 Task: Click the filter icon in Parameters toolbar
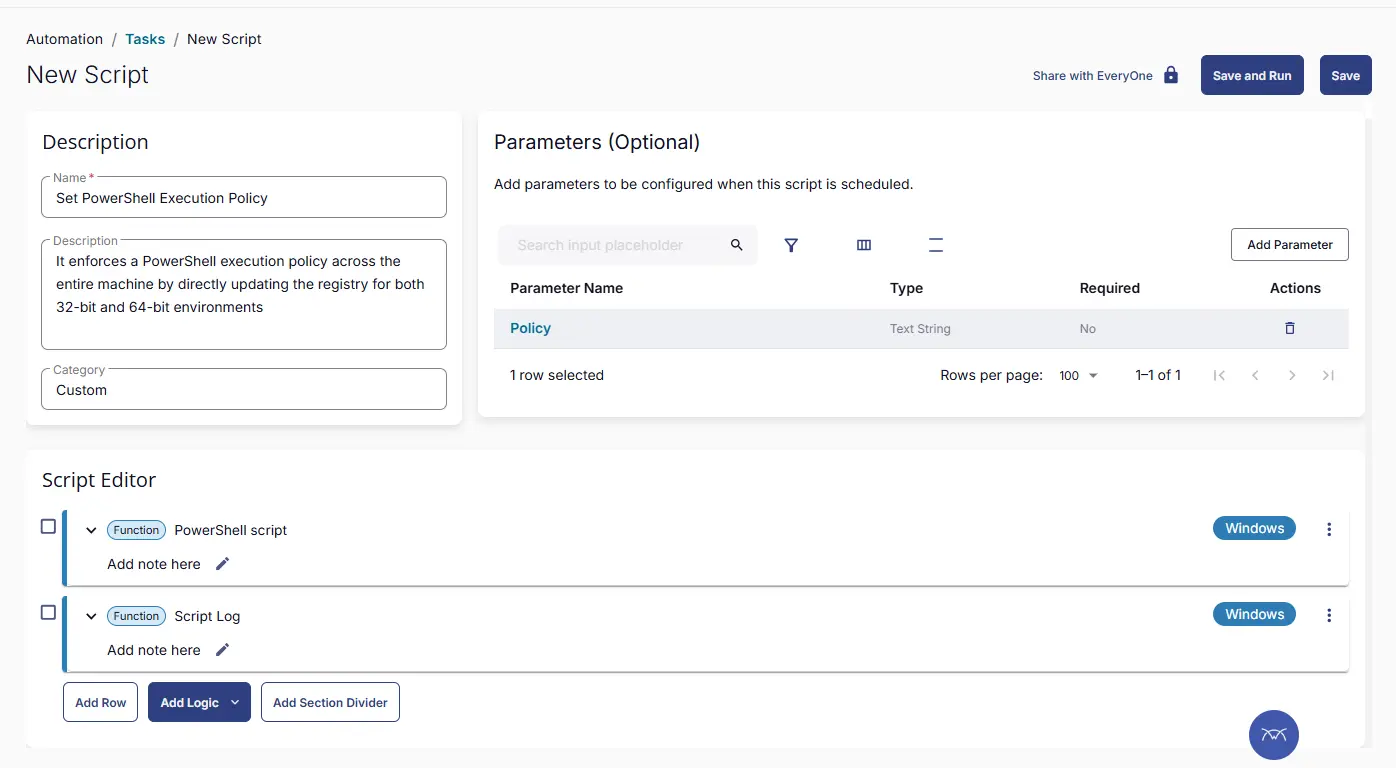pyautogui.click(x=791, y=245)
